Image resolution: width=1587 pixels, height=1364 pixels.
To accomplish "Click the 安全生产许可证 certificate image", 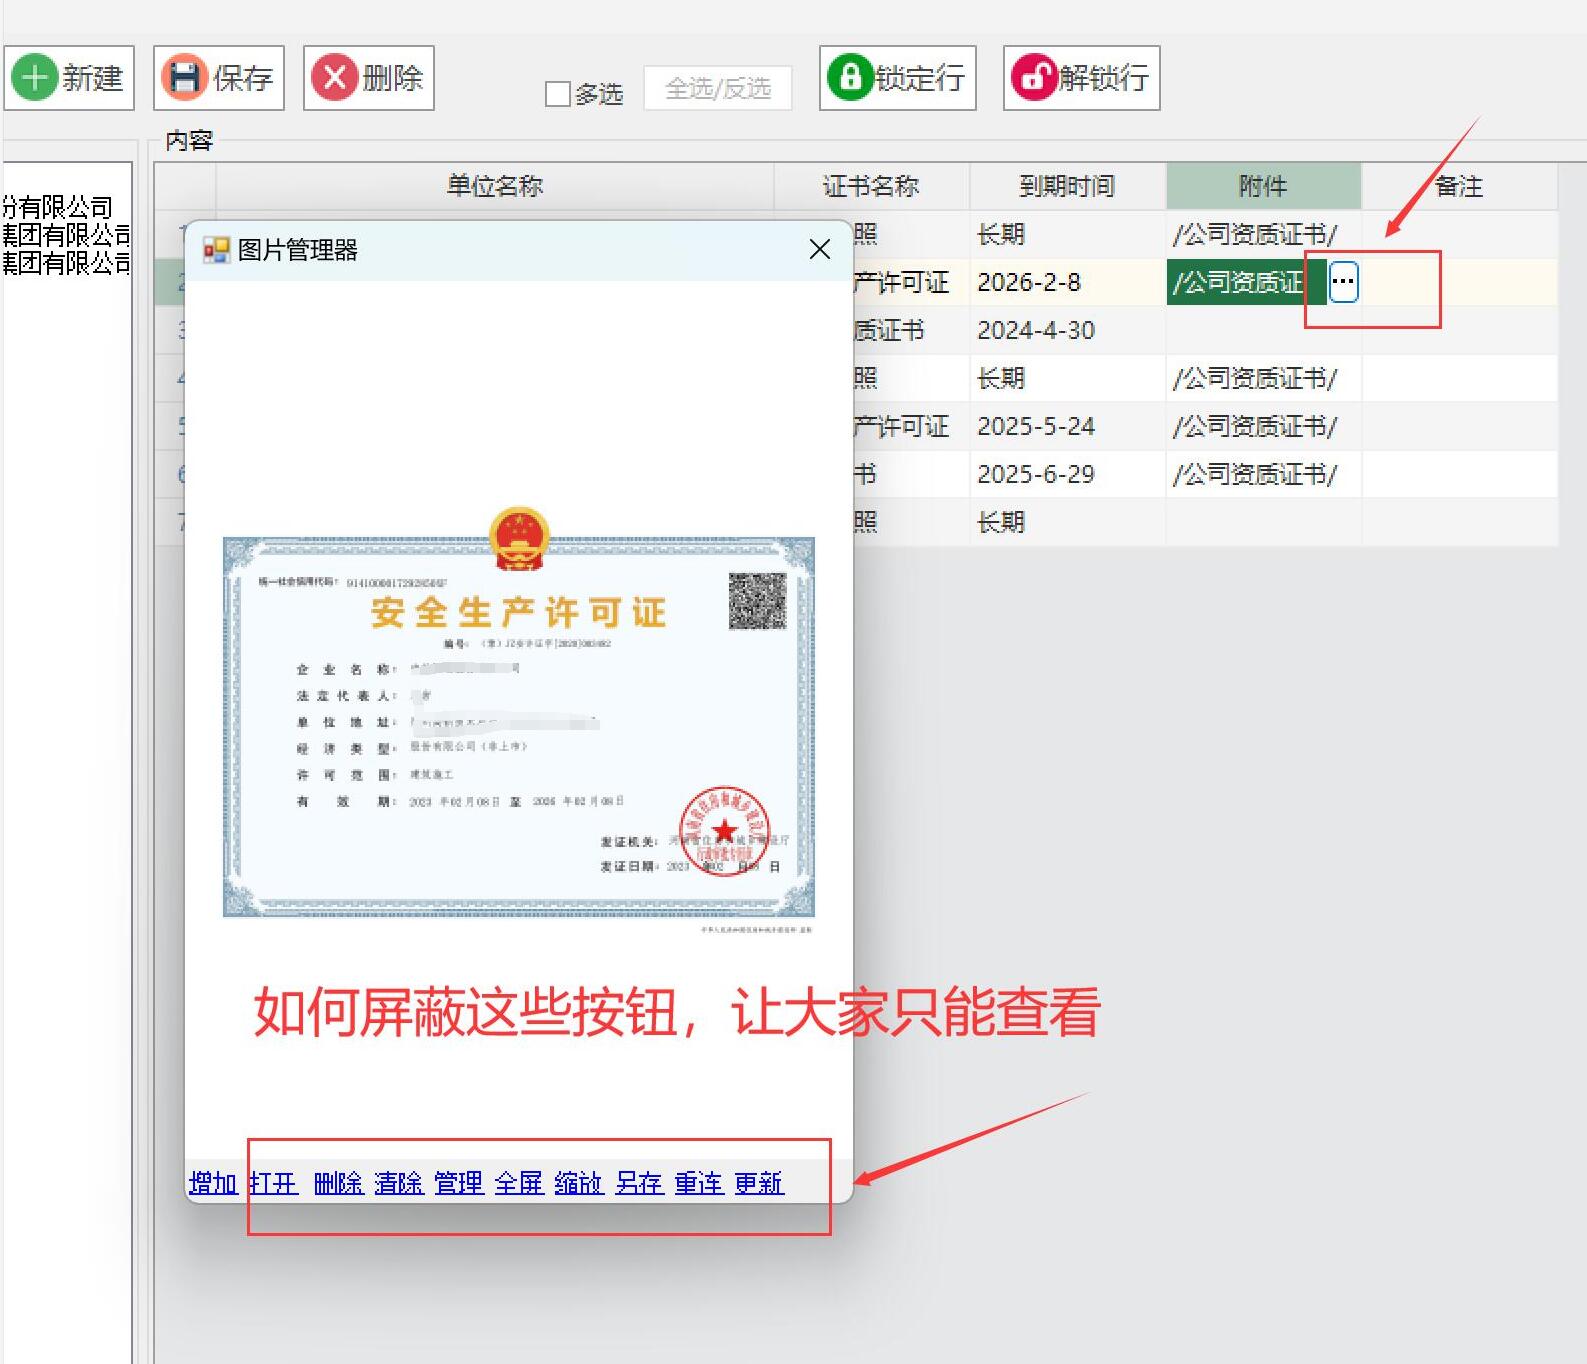I will [x=518, y=725].
